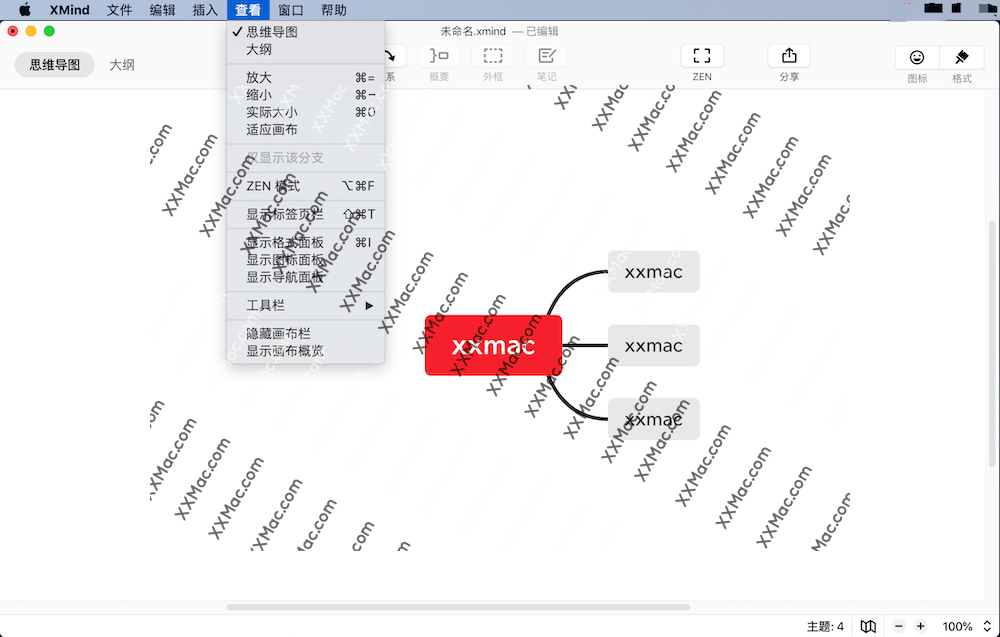Screen dimensions: 1000x637
Task: Open the 插入 menu
Action: point(205,10)
